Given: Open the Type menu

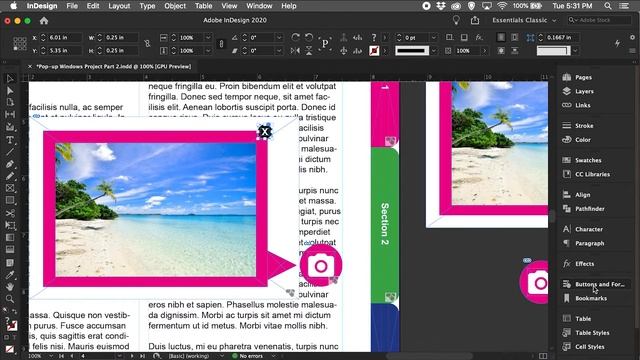Looking at the screenshot, I should pos(147,6).
